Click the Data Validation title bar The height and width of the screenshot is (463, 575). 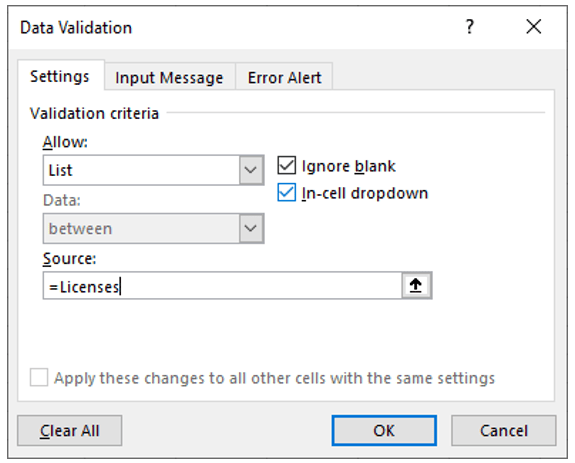(x=235, y=27)
